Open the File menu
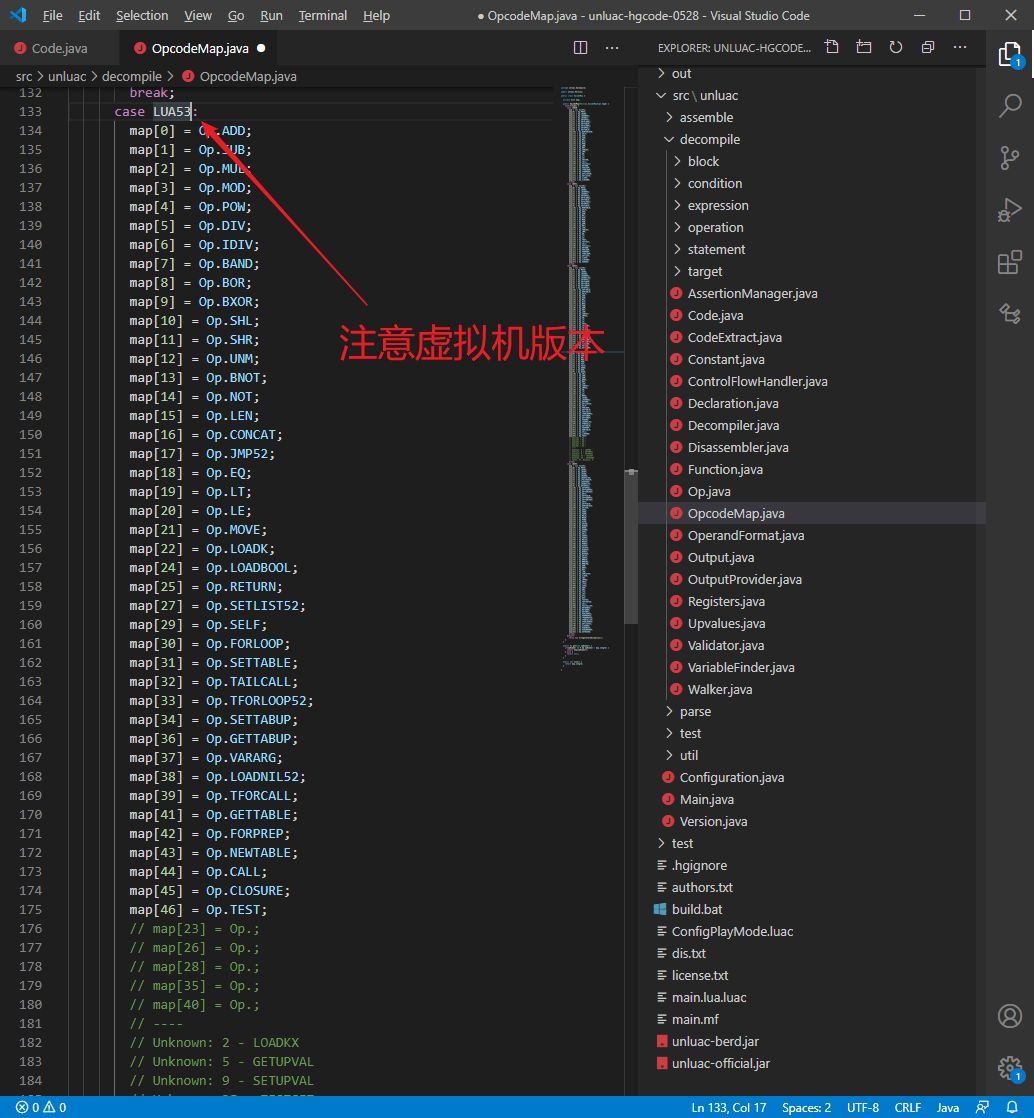 click(52, 16)
